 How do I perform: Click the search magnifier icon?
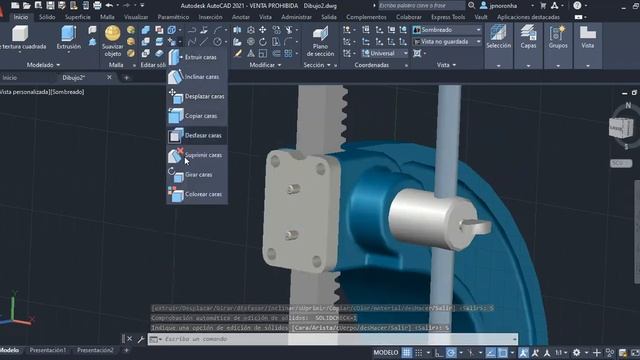pyautogui.click(x=471, y=5)
